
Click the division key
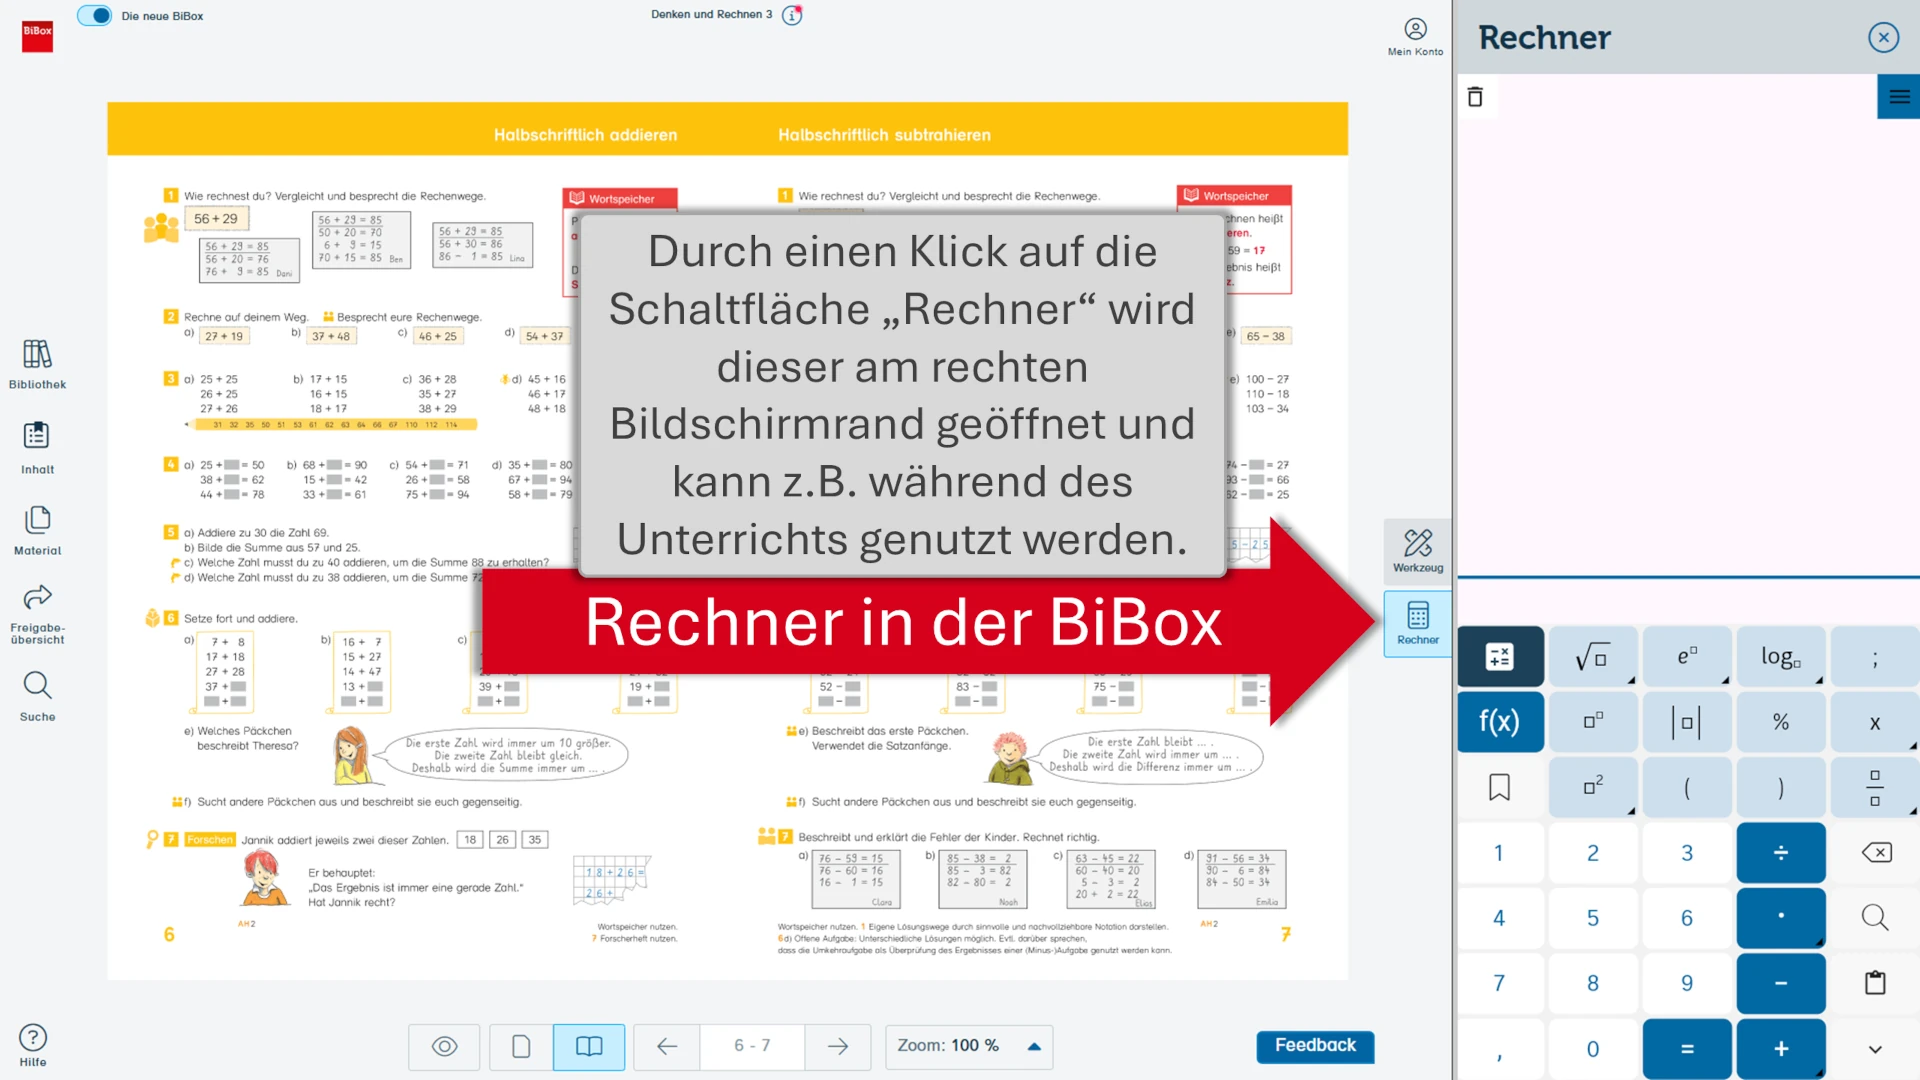(x=1781, y=853)
